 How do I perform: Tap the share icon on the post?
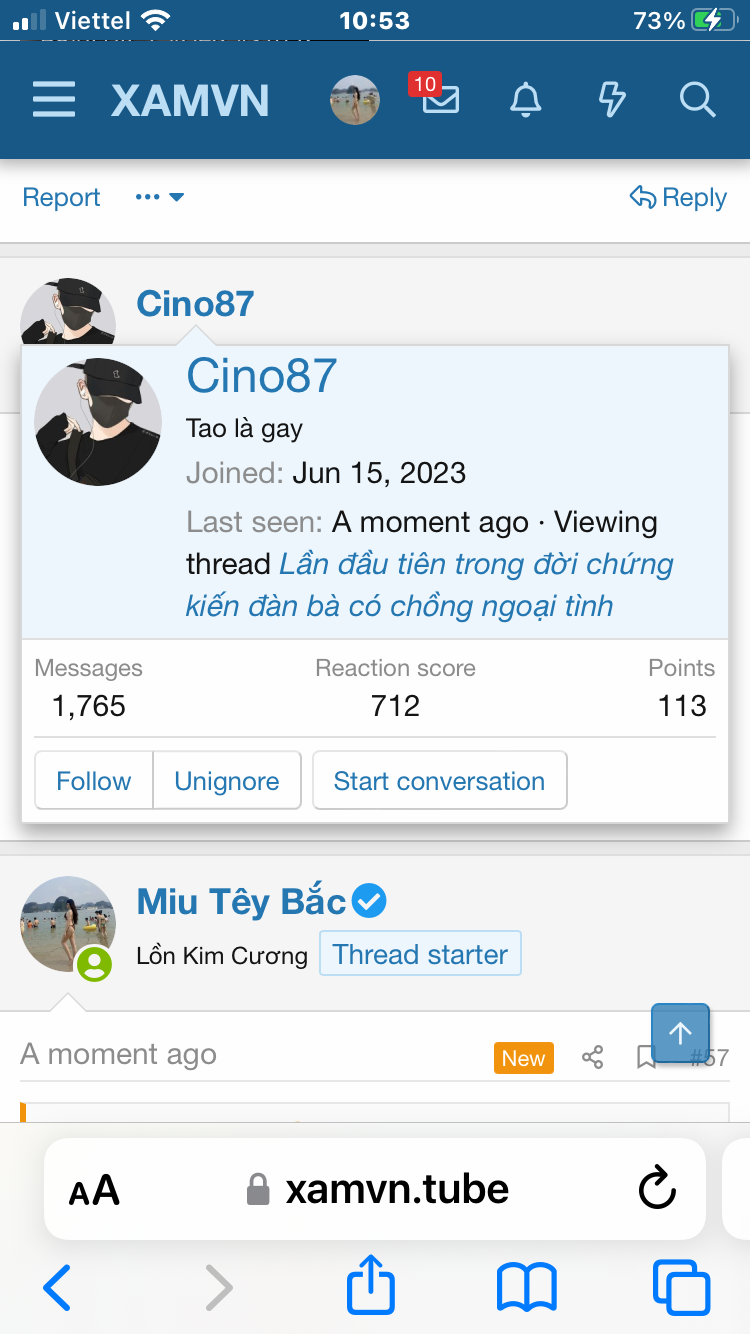coord(593,1057)
